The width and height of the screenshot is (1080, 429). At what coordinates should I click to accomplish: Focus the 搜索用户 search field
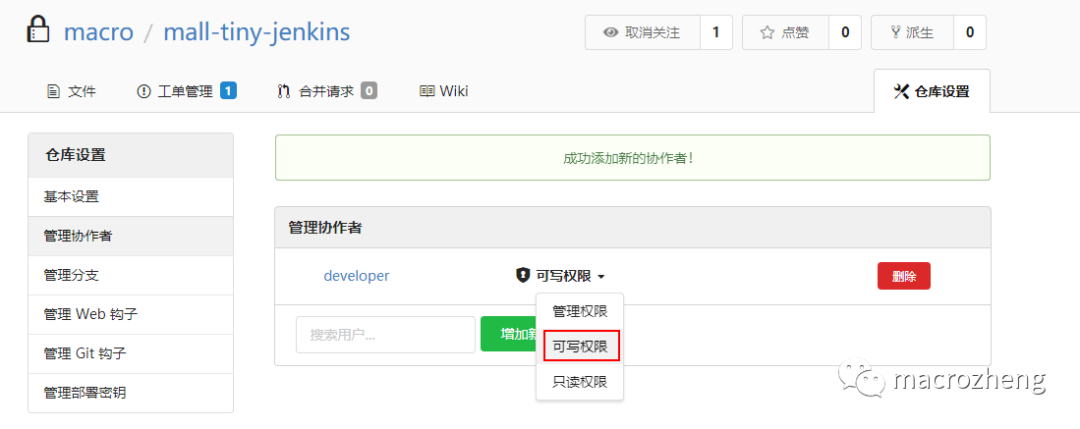pyautogui.click(x=386, y=335)
